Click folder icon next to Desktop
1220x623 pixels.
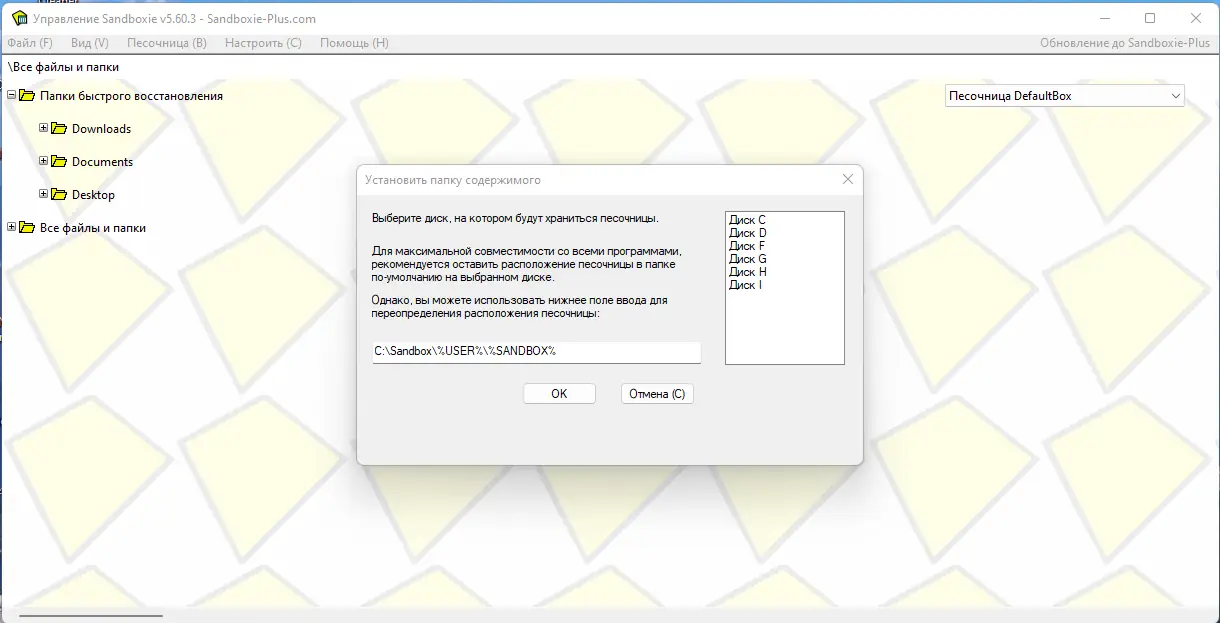[x=59, y=194]
